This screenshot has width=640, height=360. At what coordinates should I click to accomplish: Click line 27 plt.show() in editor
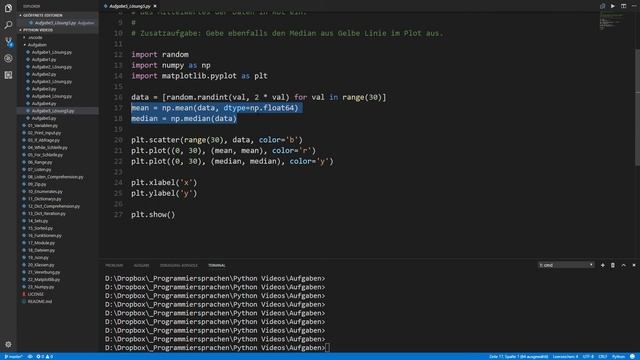coord(153,215)
